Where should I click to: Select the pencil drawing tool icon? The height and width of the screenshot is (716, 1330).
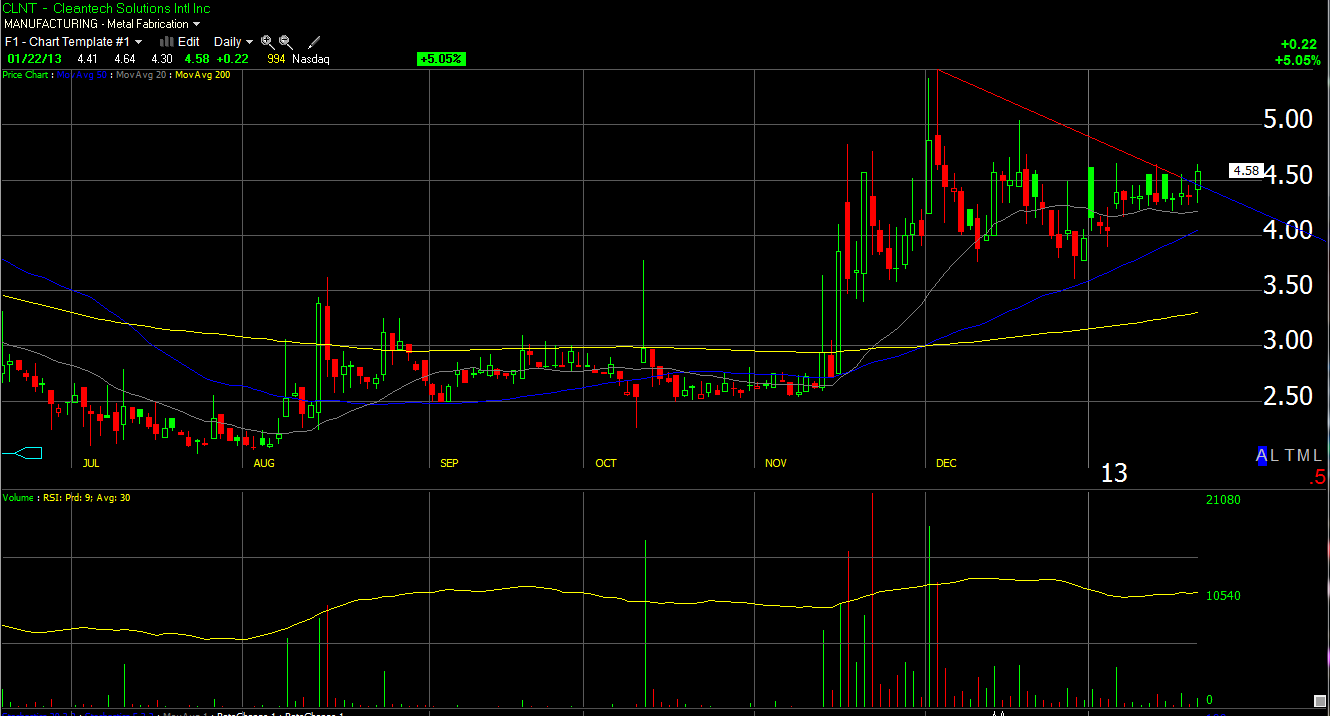314,42
